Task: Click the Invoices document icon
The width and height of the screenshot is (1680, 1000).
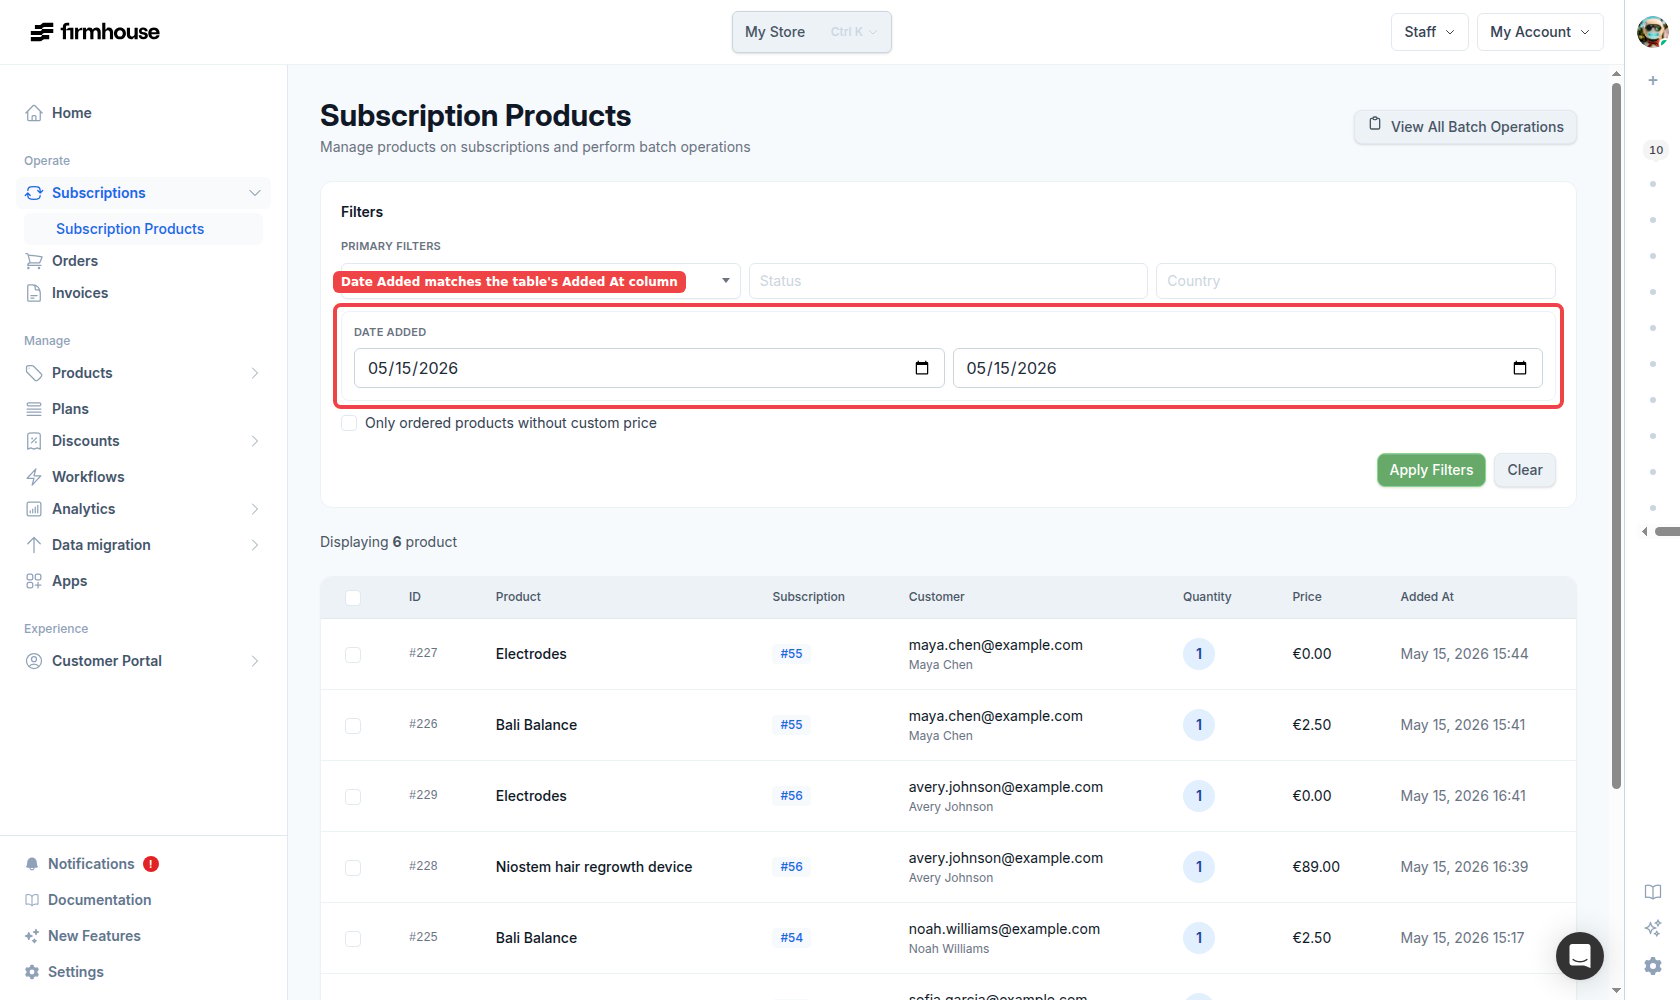Action: click(x=34, y=293)
